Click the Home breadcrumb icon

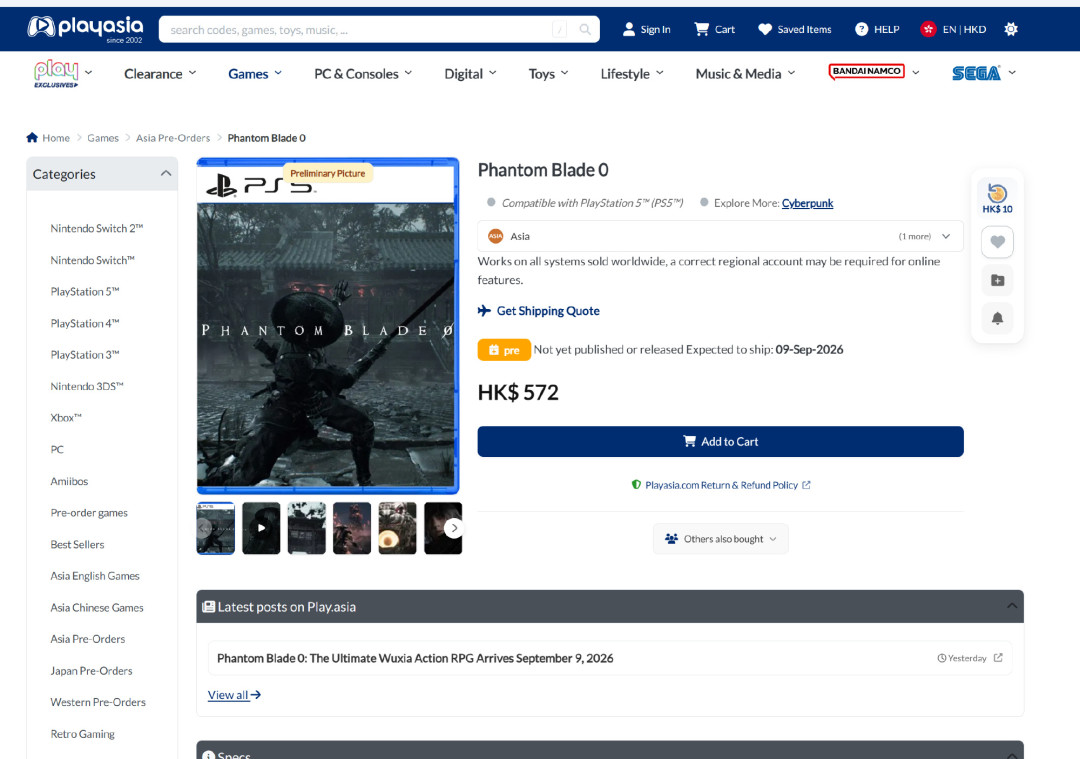click(32, 138)
